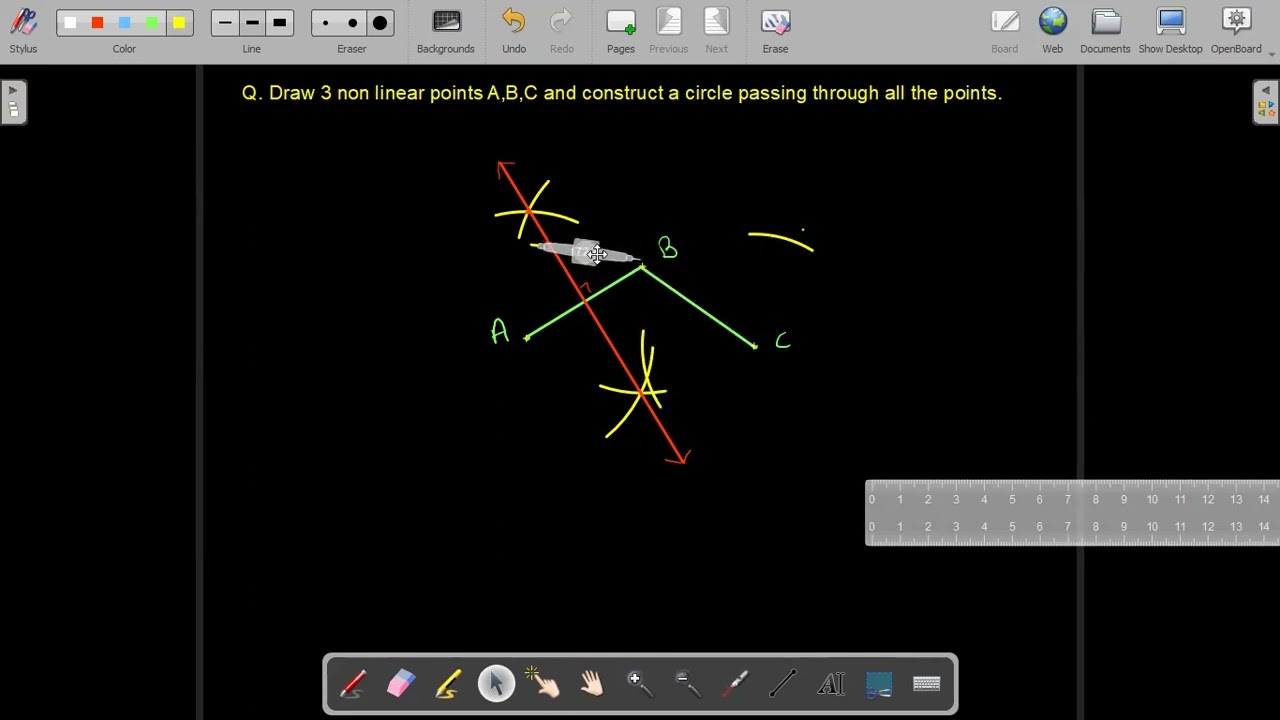This screenshot has height=720, width=1280.
Task: Open the Backgrounds chooser
Action: tap(446, 31)
